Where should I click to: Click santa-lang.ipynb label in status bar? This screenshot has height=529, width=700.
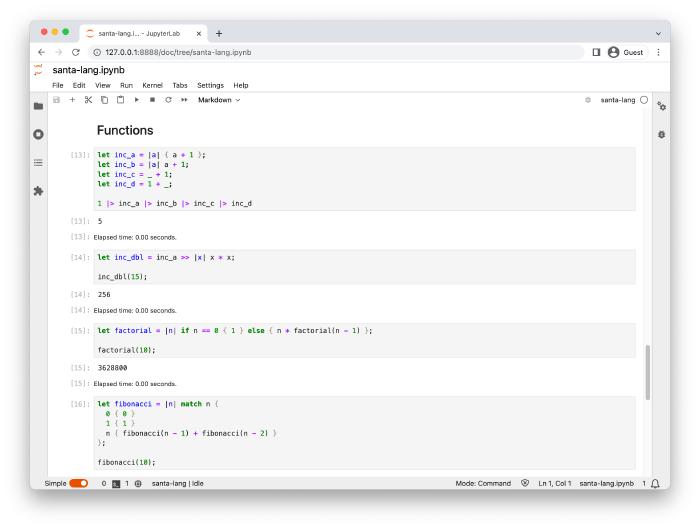click(x=606, y=483)
